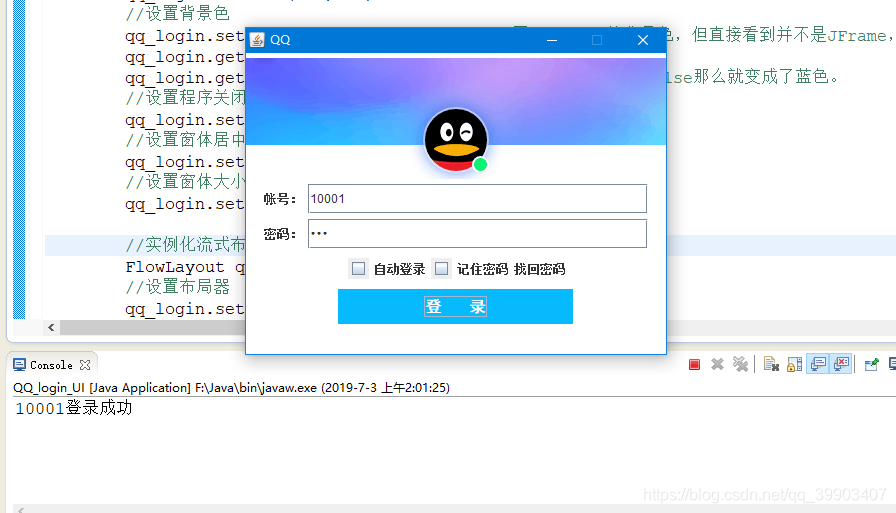The image size is (896, 513).
Task: Terminate the running program with red stop icon
Action: point(694,364)
